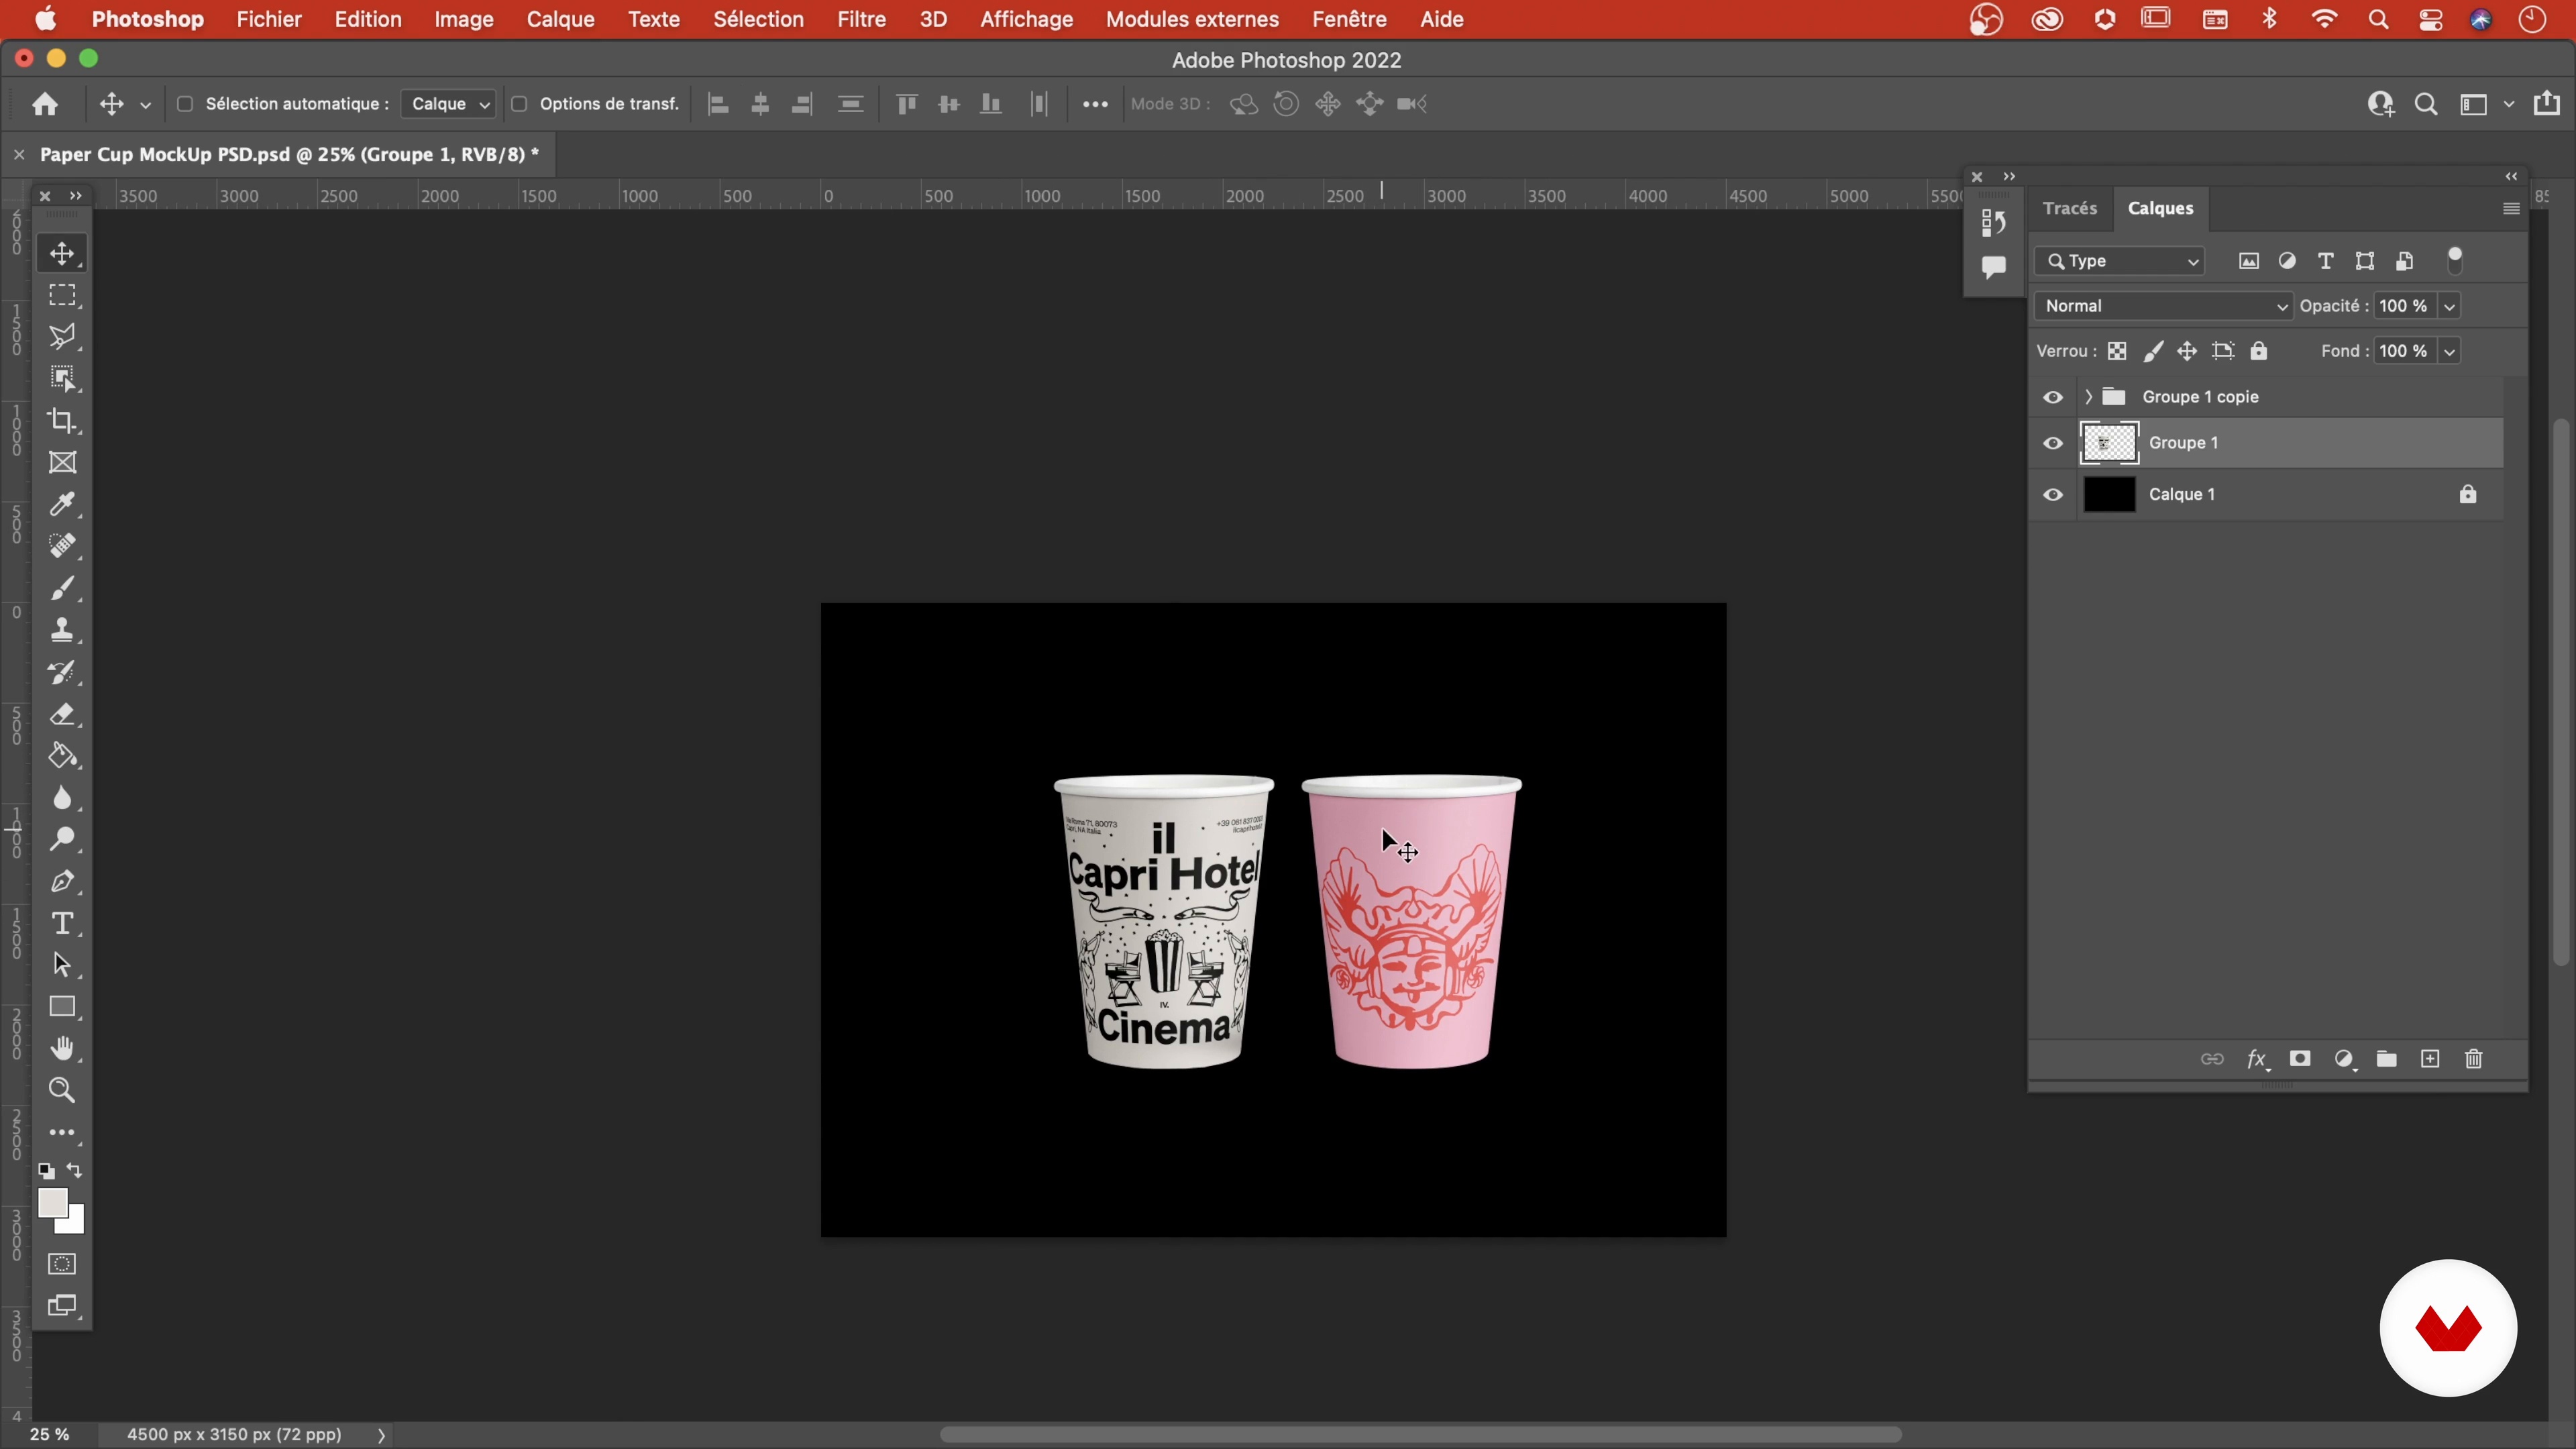Open the Normal blend mode dropdown
Screen dimensions: 2576x1449
(2164, 306)
